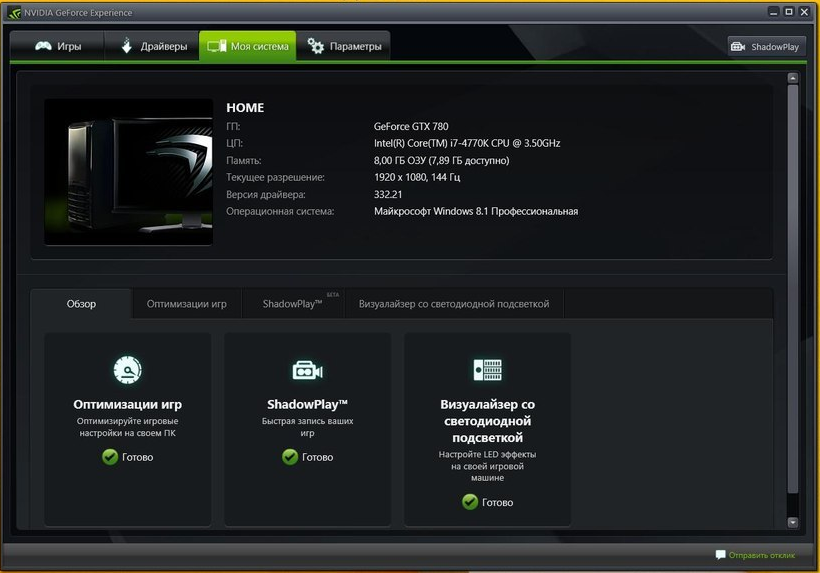Click the gamepad icon on Игры tab
Image resolution: width=820 pixels, height=573 pixels.
(x=43, y=46)
